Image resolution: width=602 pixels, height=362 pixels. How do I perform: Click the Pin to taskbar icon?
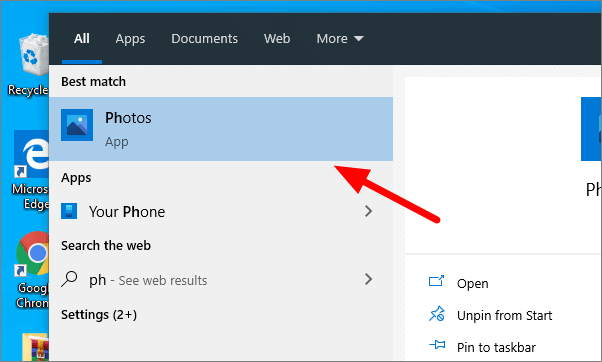(437, 344)
